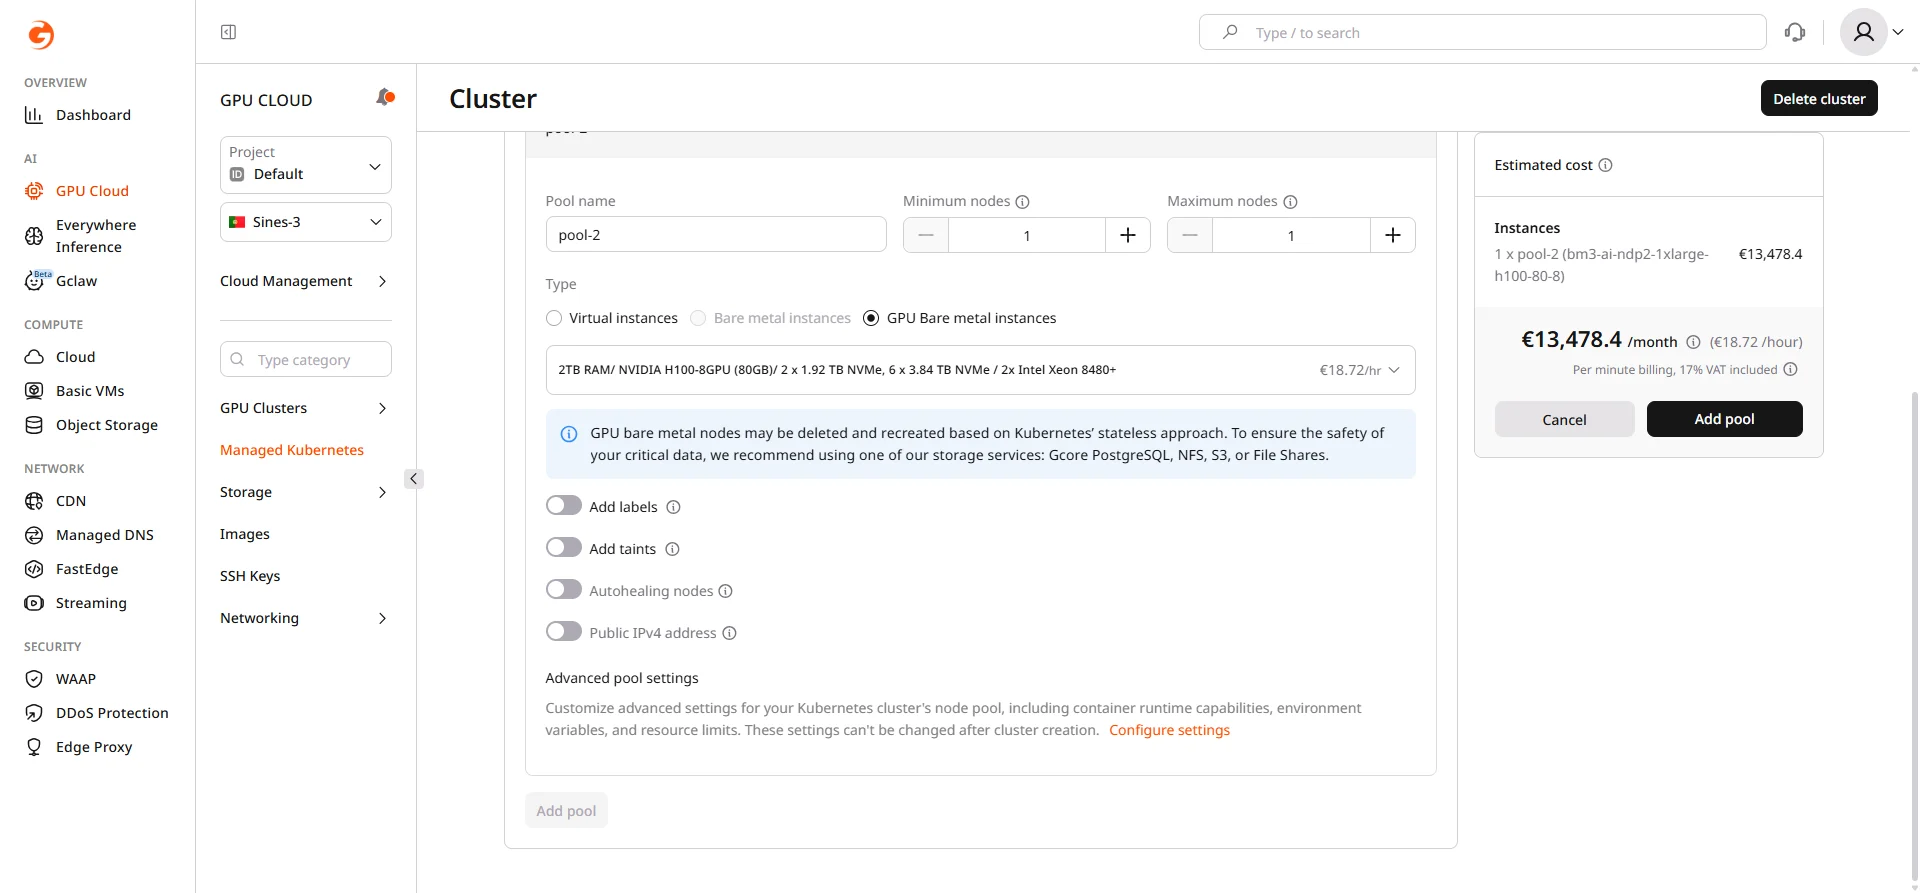
Task: Toggle Public IPv4 address switch
Action: [564, 632]
